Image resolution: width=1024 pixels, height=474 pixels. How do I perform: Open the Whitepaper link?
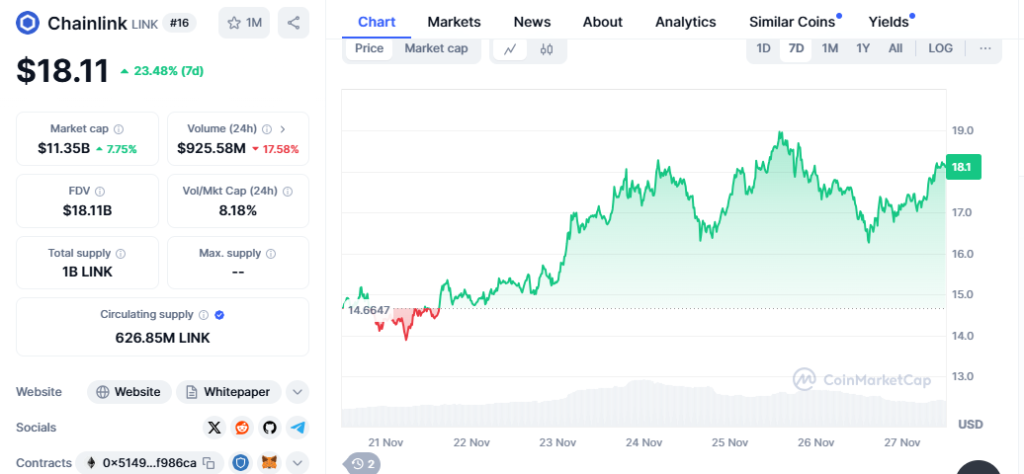tap(229, 392)
